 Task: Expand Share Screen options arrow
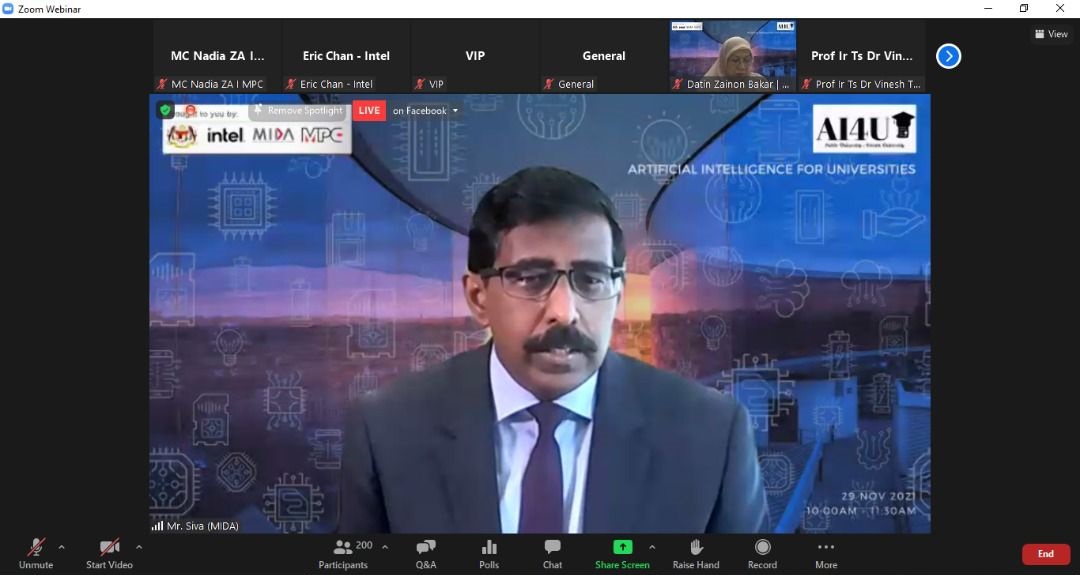pyautogui.click(x=652, y=547)
